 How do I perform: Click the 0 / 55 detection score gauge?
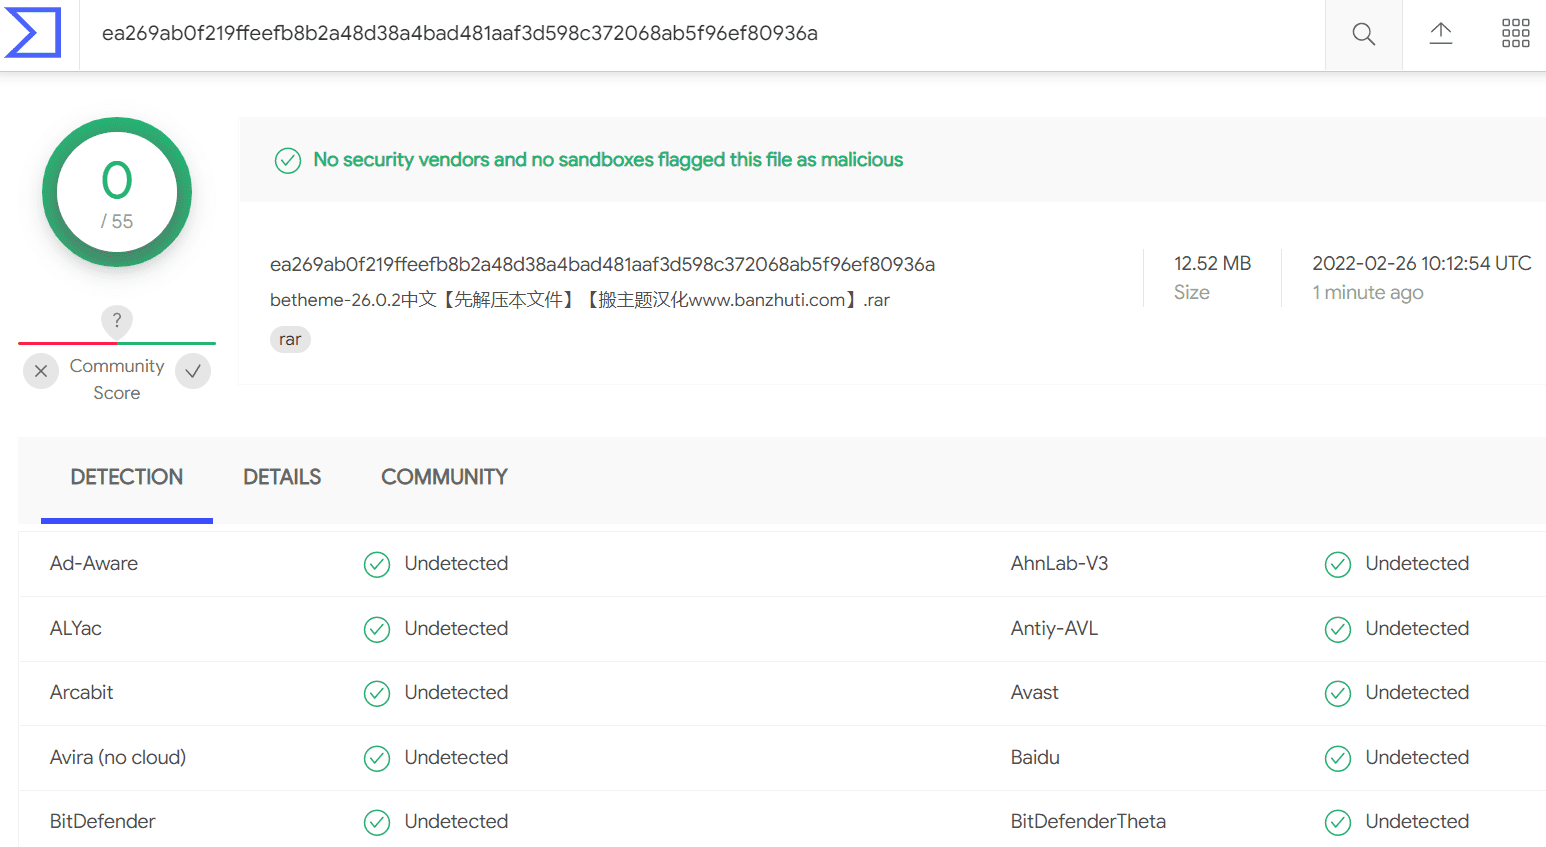[x=117, y=192]
